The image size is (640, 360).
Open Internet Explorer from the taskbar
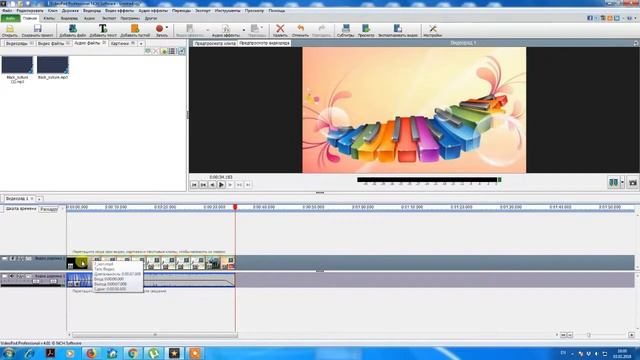tap(29, 353)
